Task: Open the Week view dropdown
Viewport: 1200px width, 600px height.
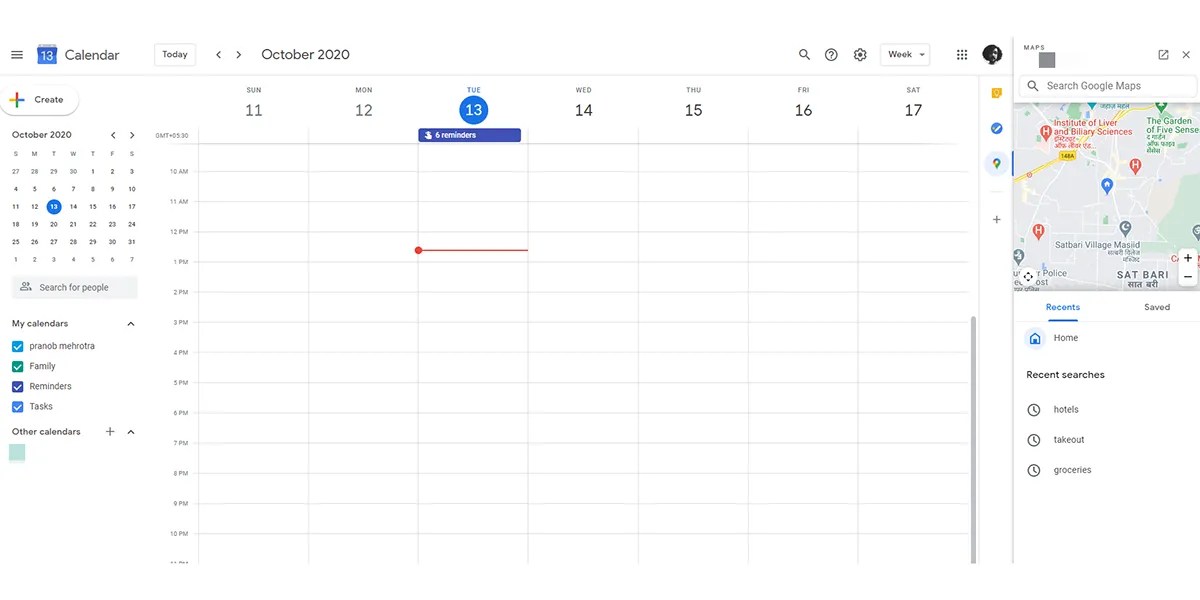Action: click(x=904, y=54)
